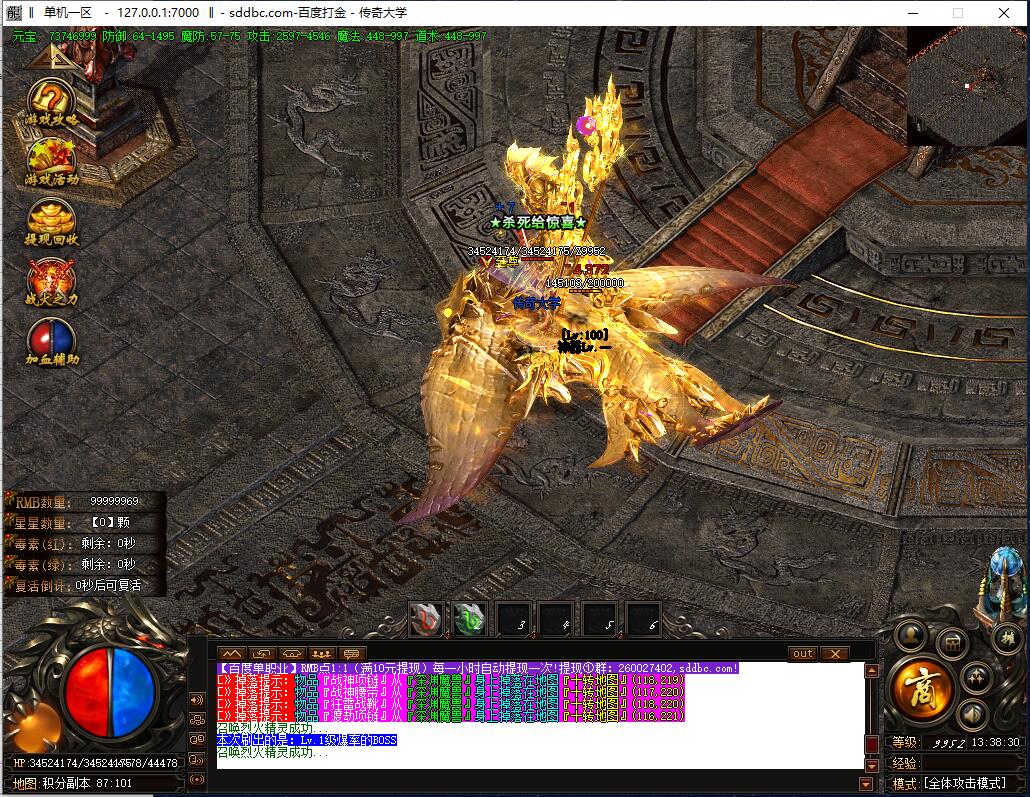This screenshot has height=797, width=1030.
Task: Click the 传奇大学 player character name
Action: pyautogui.click(x=537, y=304)
